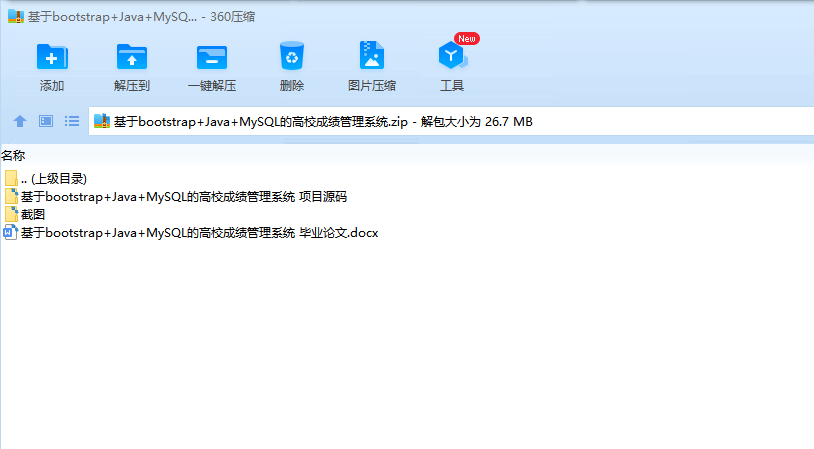The image size is (814, 449).
Task: Click the 添加 text label
Action: tap(52, 86)
